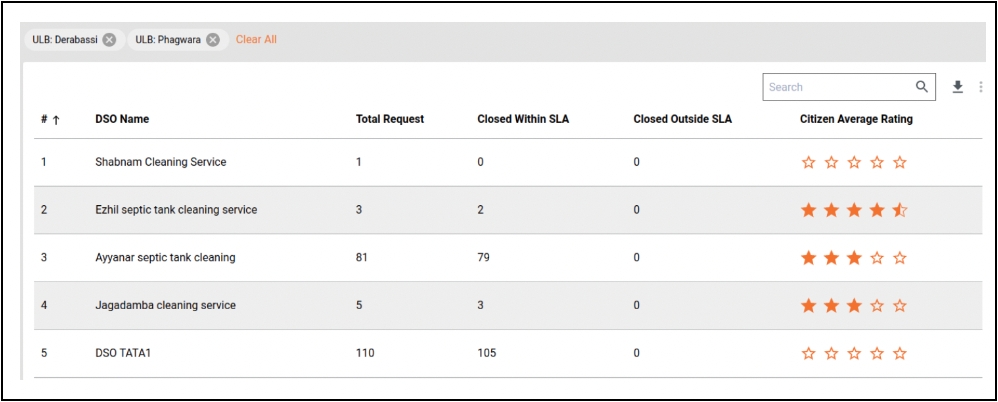This screenshot has width=998, height=402.
Task: Sort table by DSO Name header
Action: coord(122,119)
